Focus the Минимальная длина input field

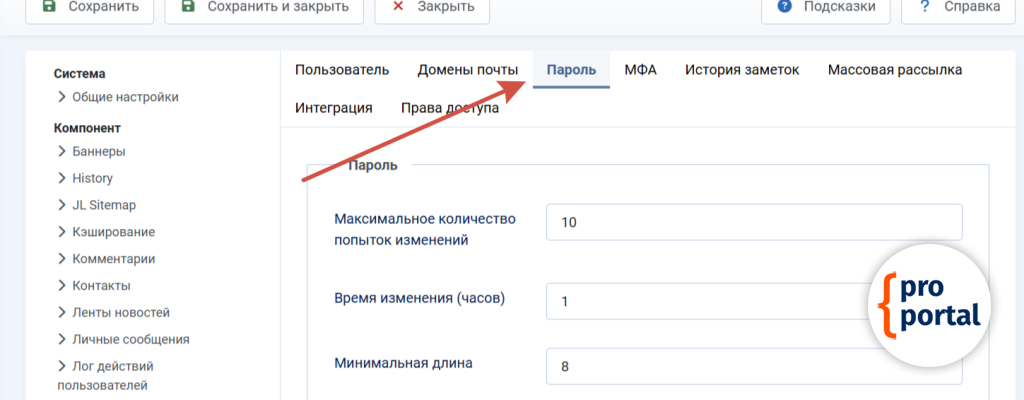click(x=753, y=366)
